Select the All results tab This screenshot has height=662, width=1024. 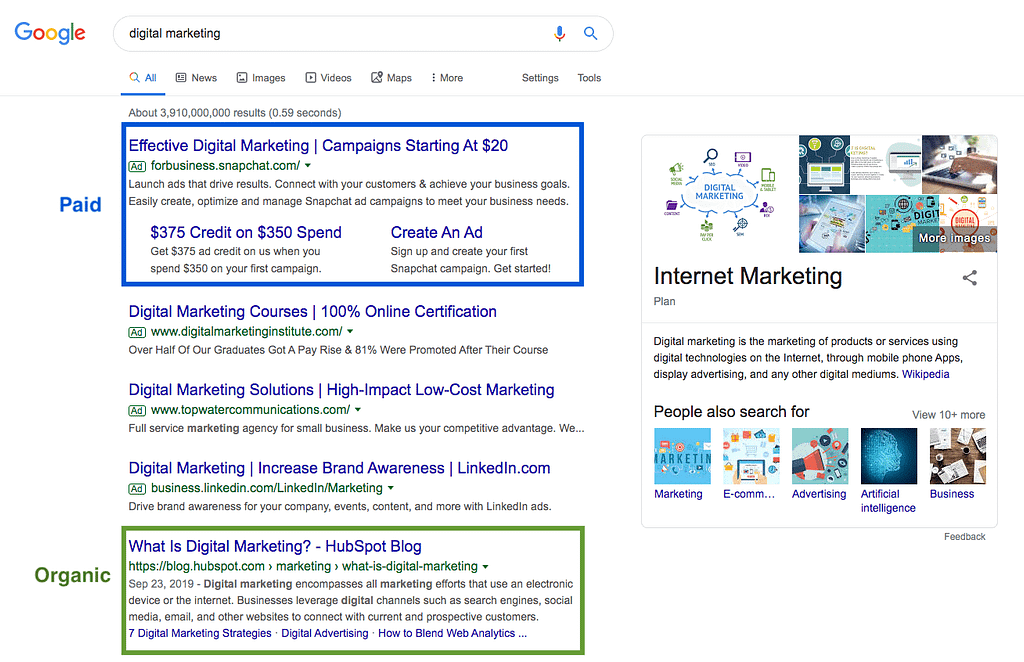(143, 78)
